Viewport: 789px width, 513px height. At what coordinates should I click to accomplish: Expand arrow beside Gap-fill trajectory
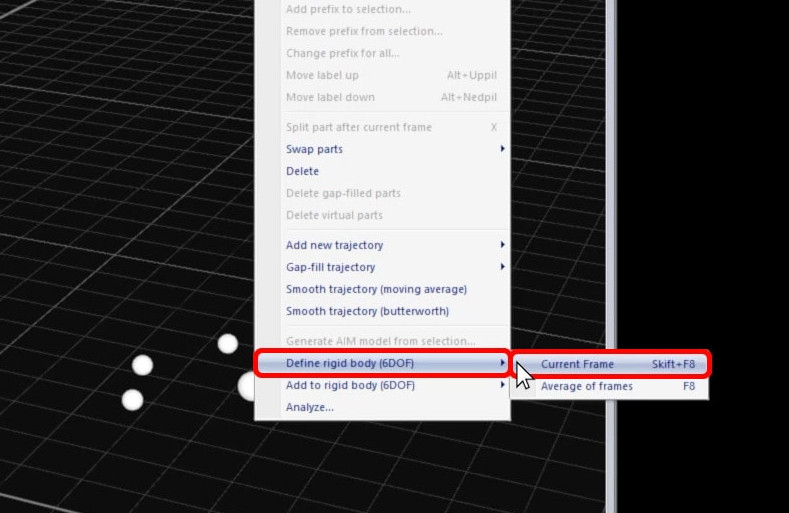click(x=502, y=267)
